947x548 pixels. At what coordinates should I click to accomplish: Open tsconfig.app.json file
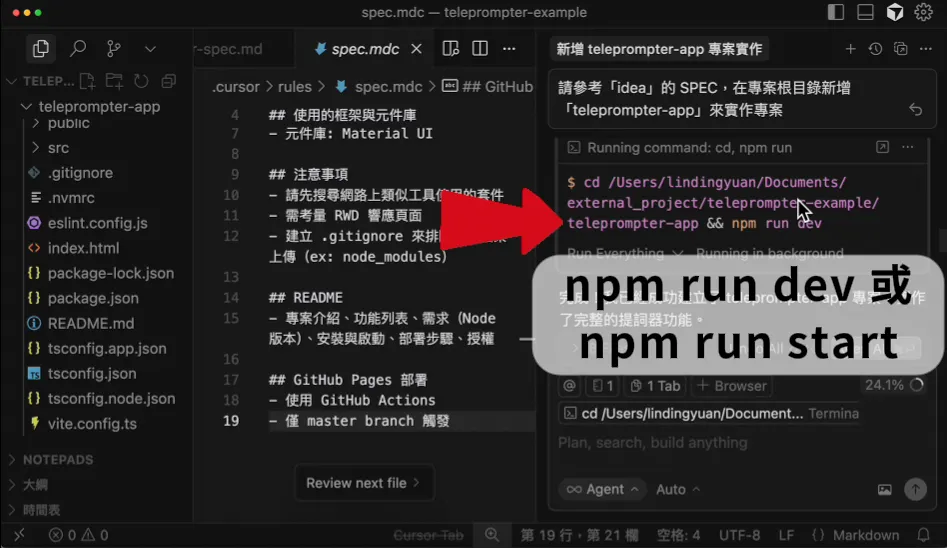tap(107, 348)
